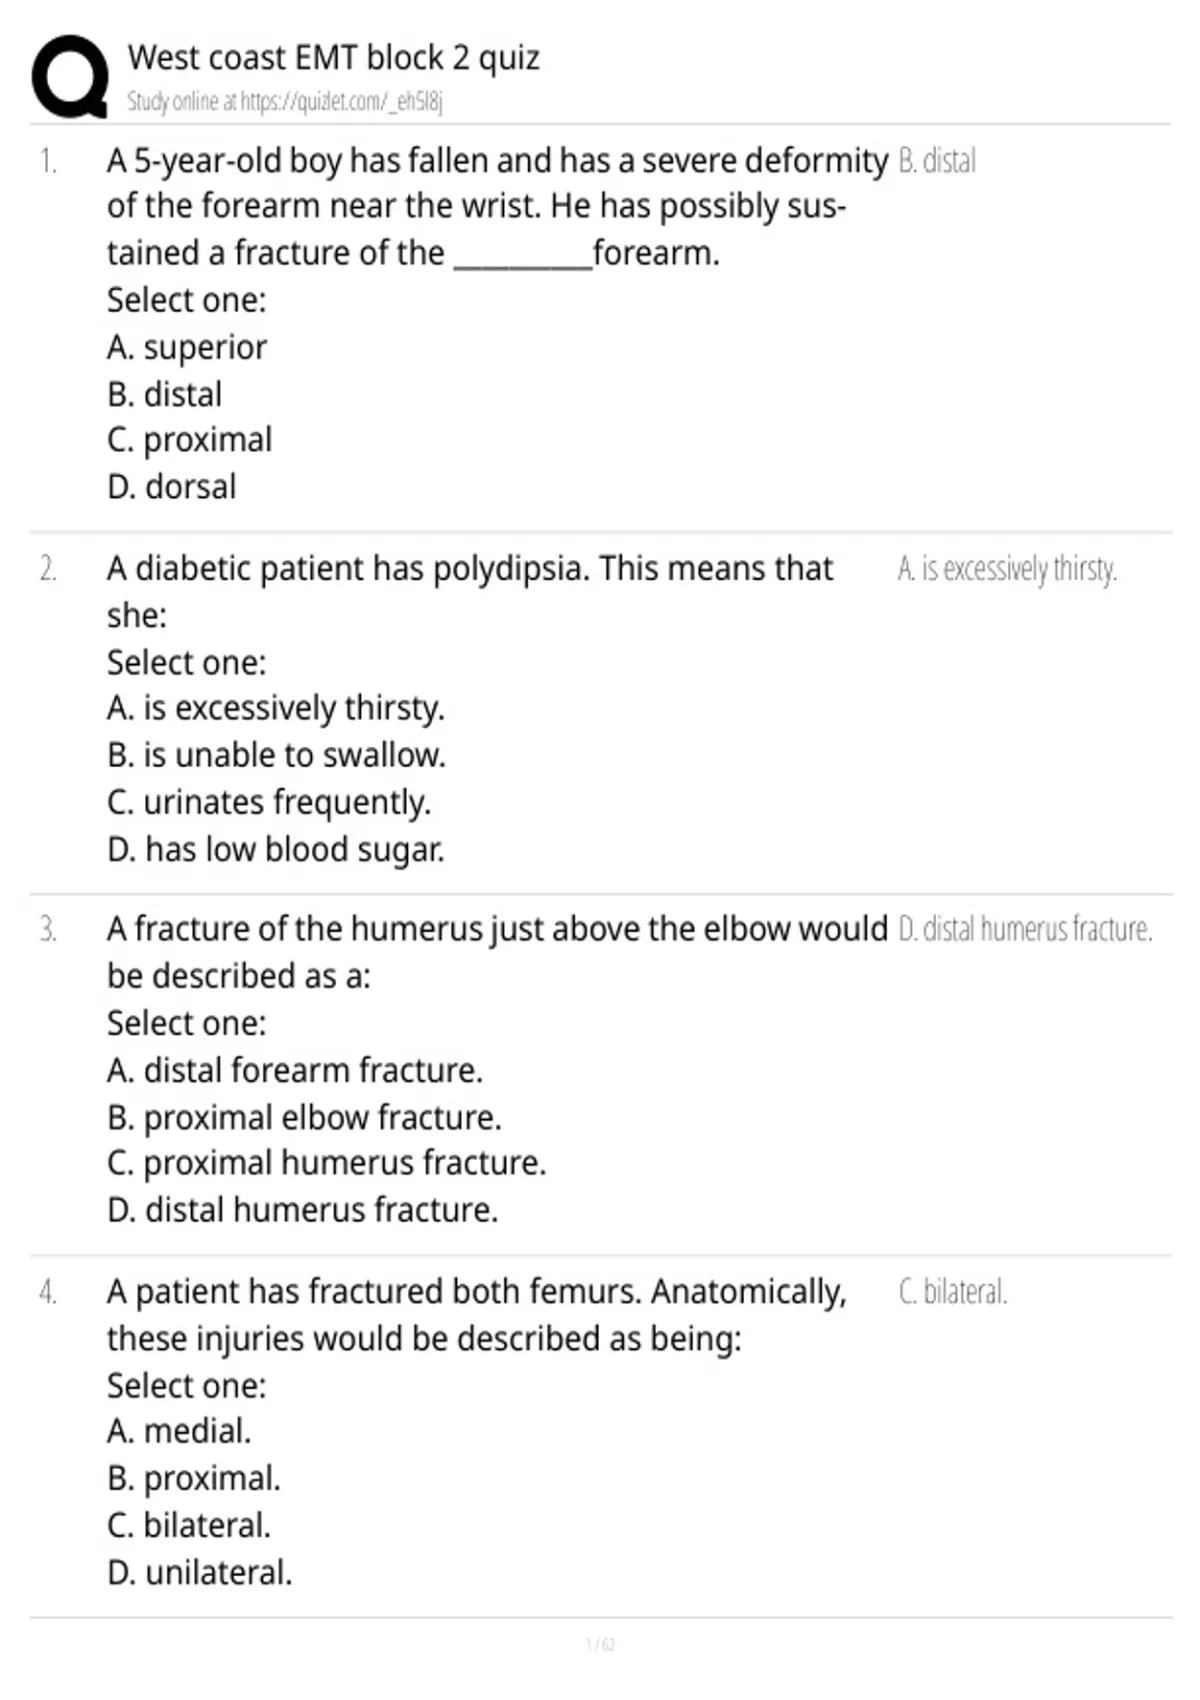Viewport: 1200px width, 1700px height.
Task: Select option C. bilateral in question 4
Action: [x=189, y=1525]
